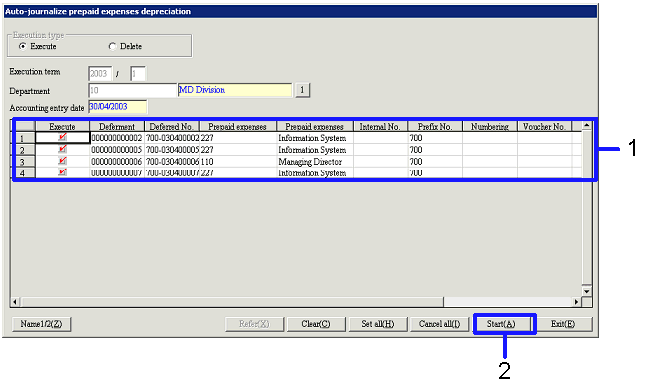Click the Prefix No. column header
The image size is (650, 388).
click(435, 126)
